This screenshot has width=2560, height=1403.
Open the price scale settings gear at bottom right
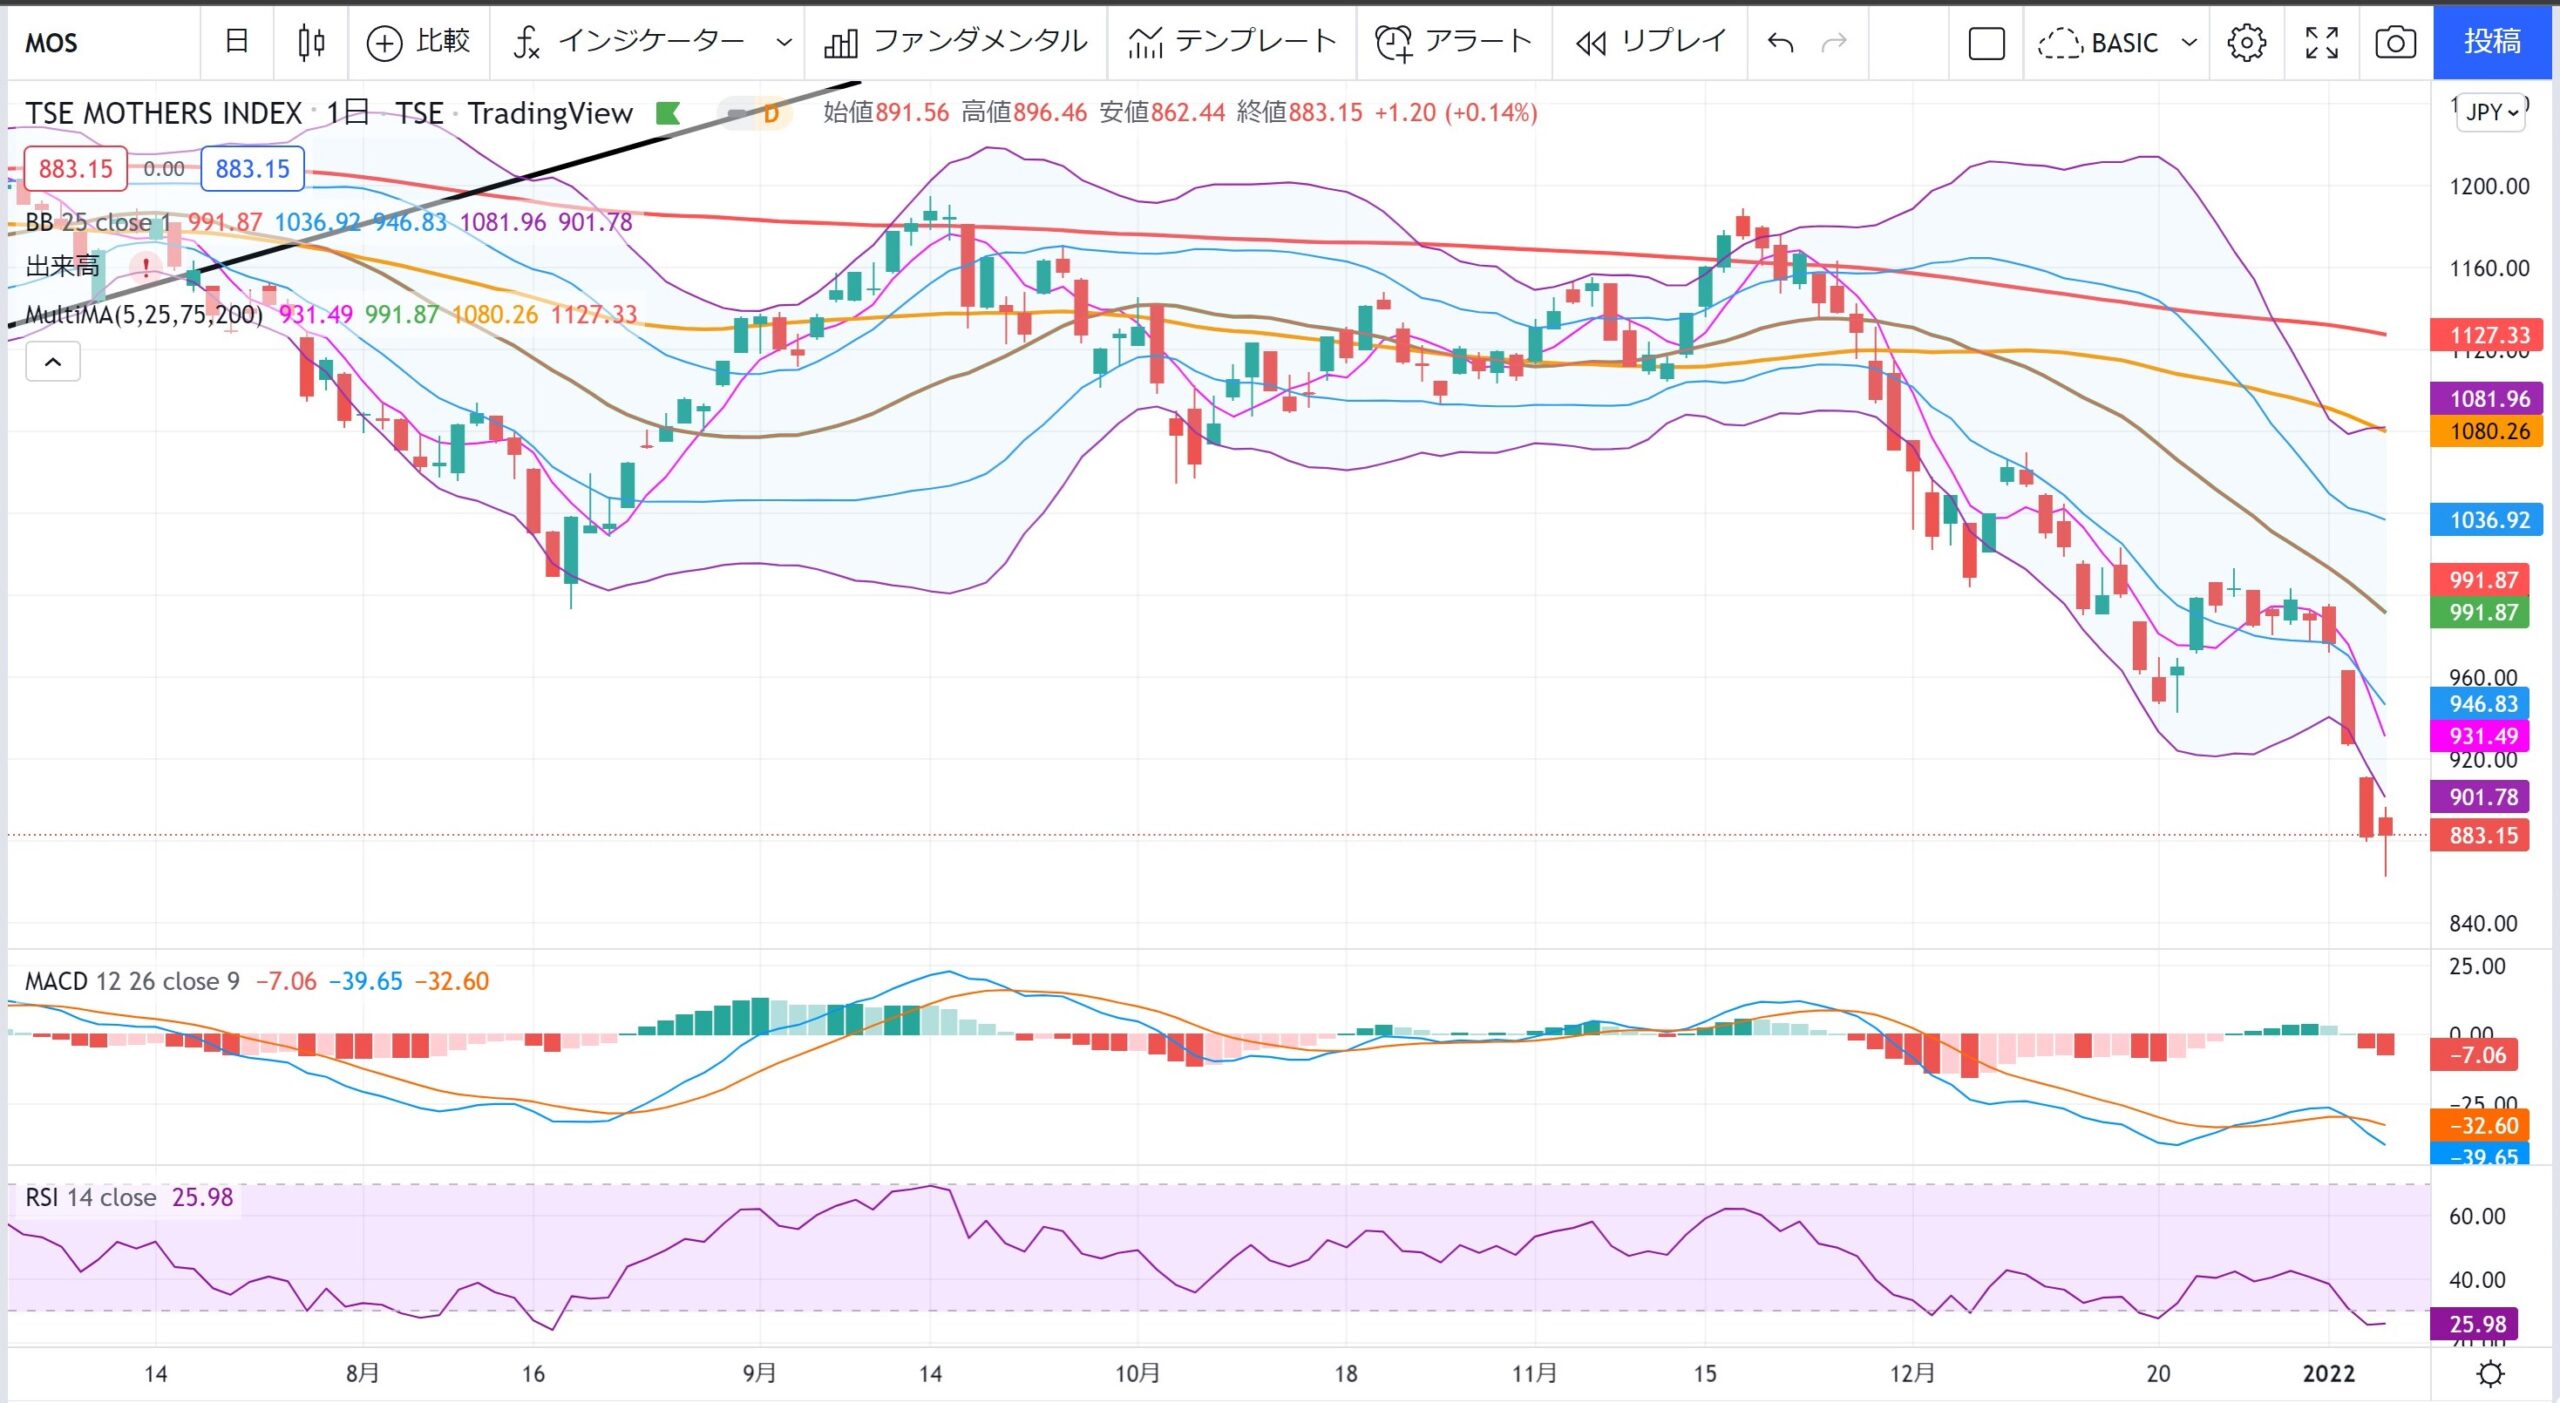[2490, 1374]
